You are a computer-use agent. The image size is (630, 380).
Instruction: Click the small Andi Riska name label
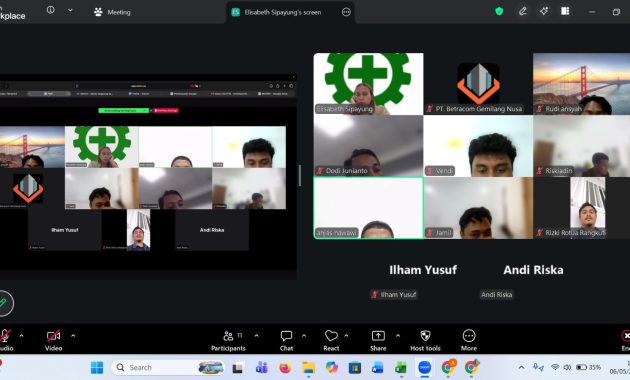click(497, 294)
